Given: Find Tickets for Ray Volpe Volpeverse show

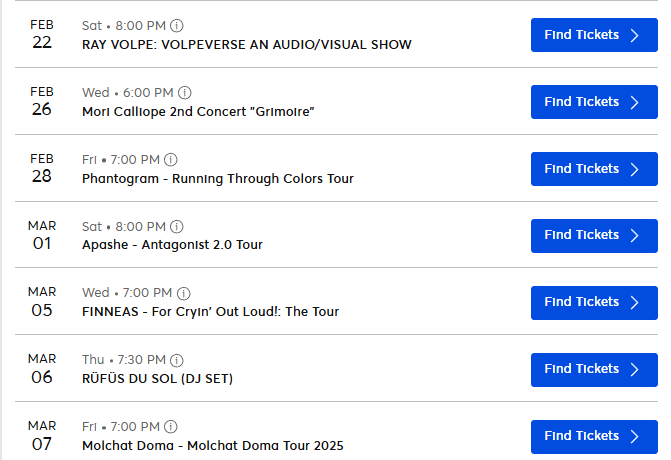Looking at the screenshot, I should tap(594, 35).
